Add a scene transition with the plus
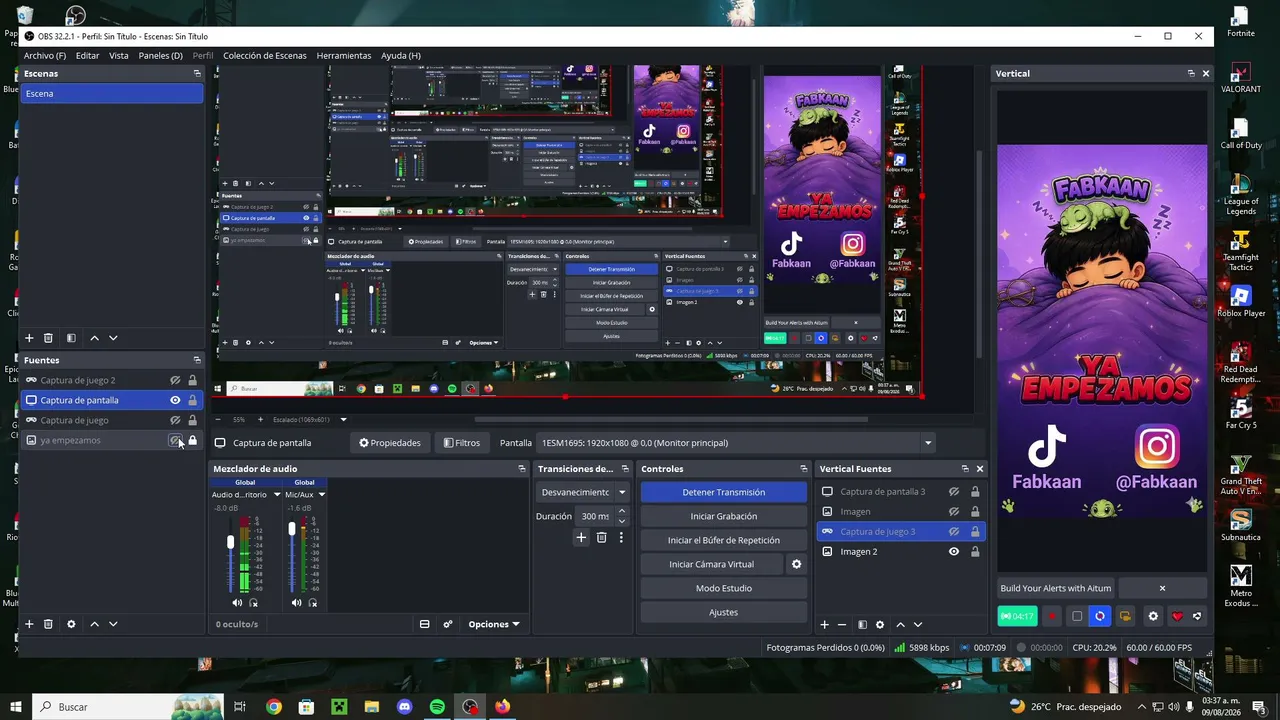Image resolution: width=1280 pixels, height=720 pixels. pos(581,537)
